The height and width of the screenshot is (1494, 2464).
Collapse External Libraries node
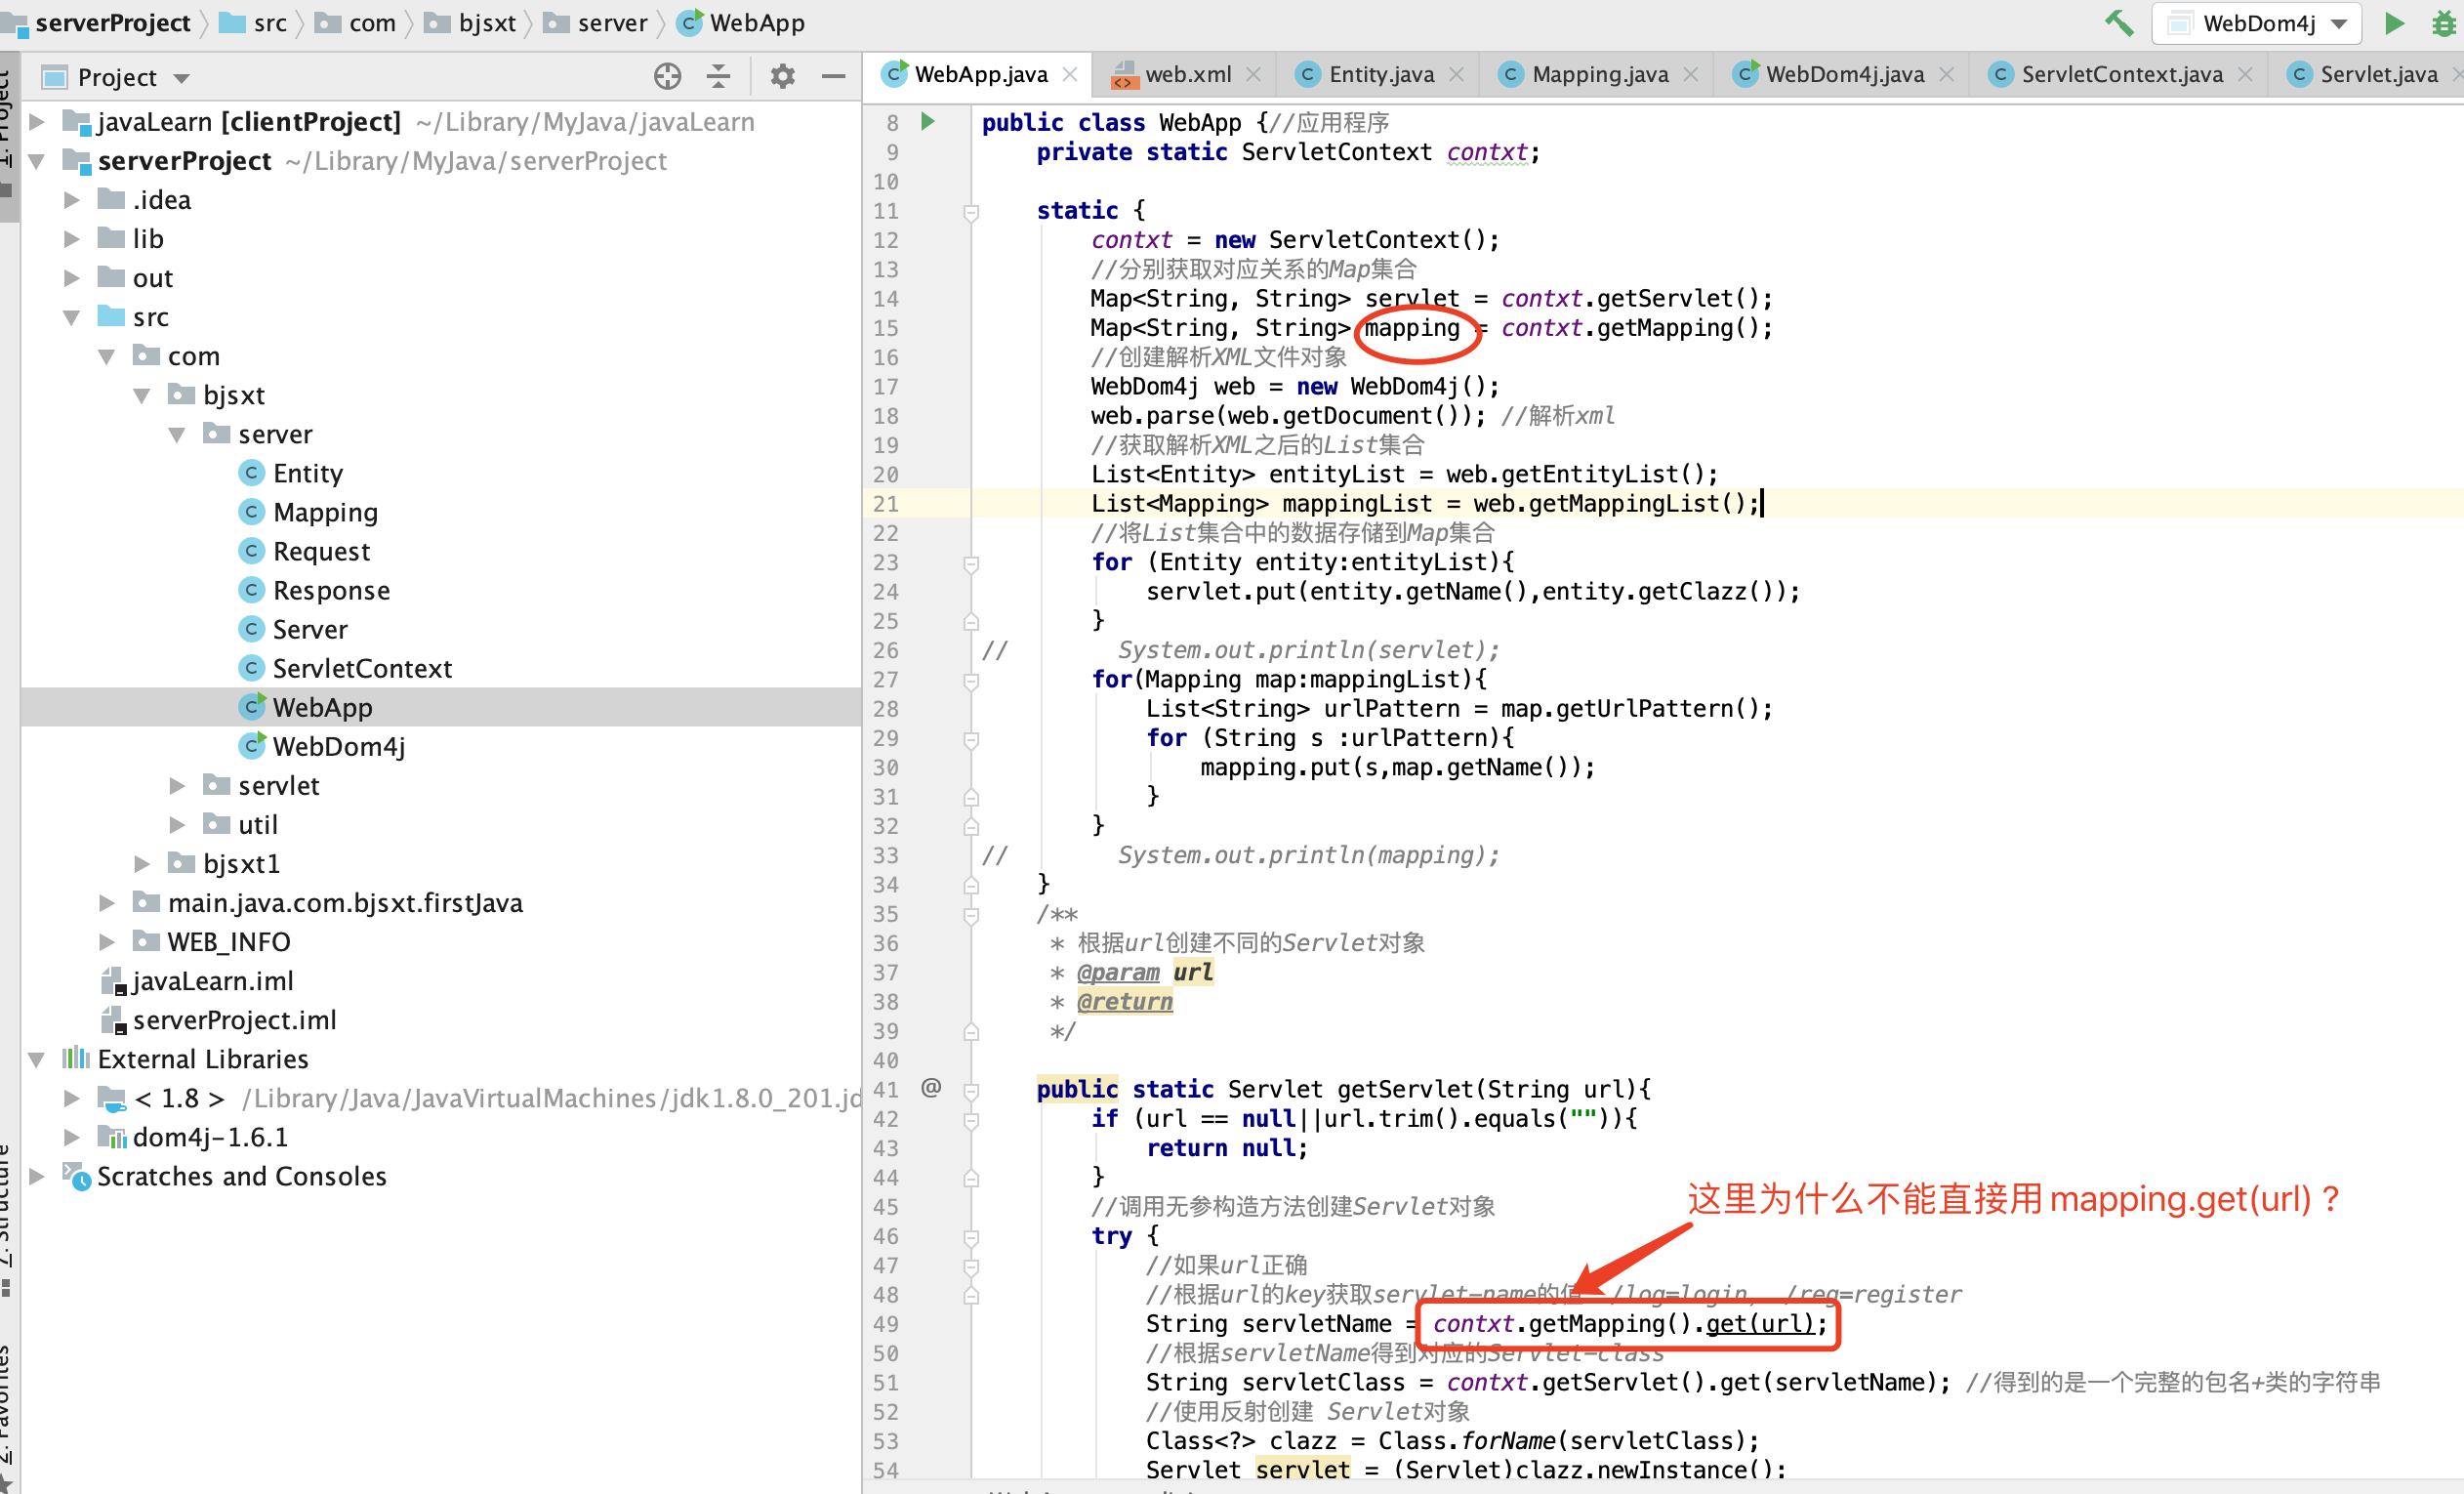pos(37,1059)
